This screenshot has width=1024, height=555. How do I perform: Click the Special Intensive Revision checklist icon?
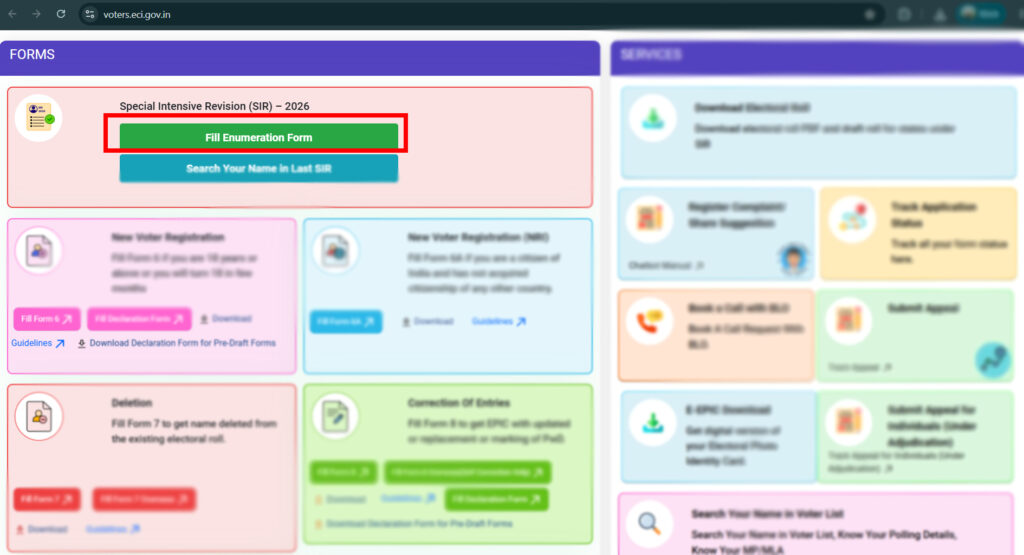[39, 118]
